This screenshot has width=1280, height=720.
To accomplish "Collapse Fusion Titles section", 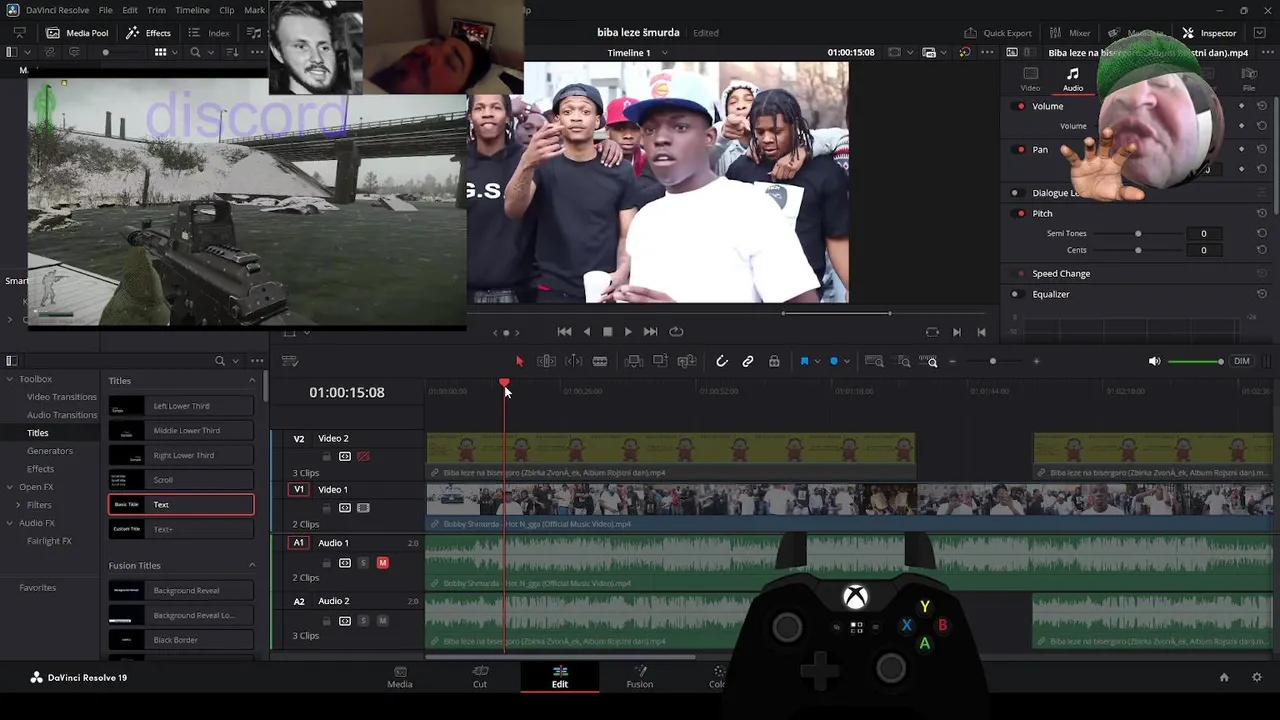I will pos(252,566).
